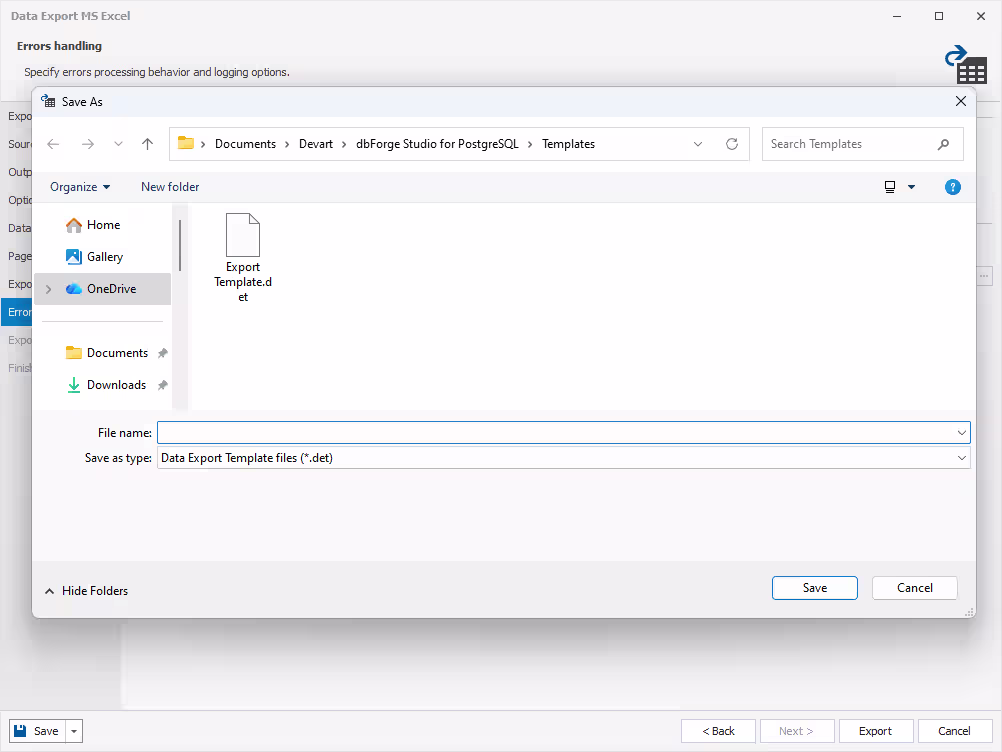1002x752 pixels.
Task: Open pinned Documents folder
Action: click(107, 353)
